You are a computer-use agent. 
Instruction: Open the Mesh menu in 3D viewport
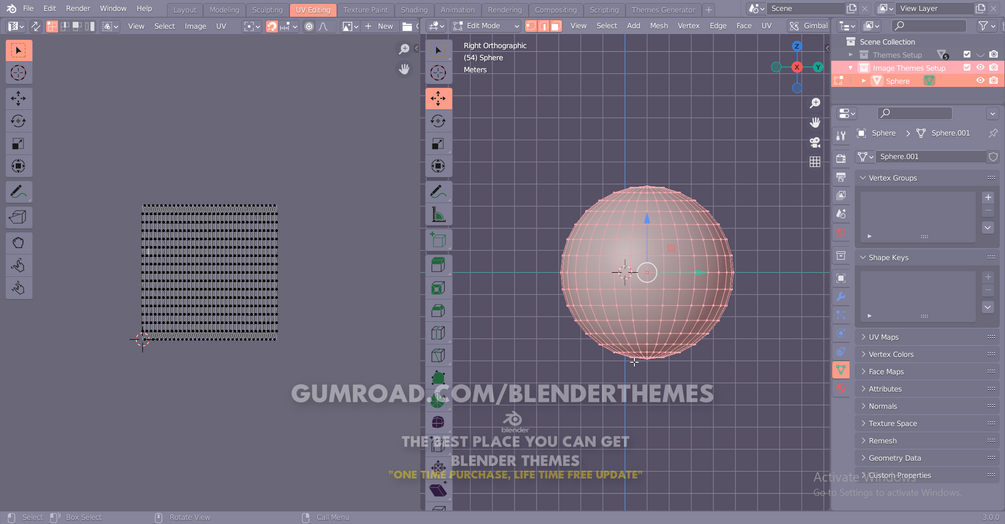(x=659, y=26)
